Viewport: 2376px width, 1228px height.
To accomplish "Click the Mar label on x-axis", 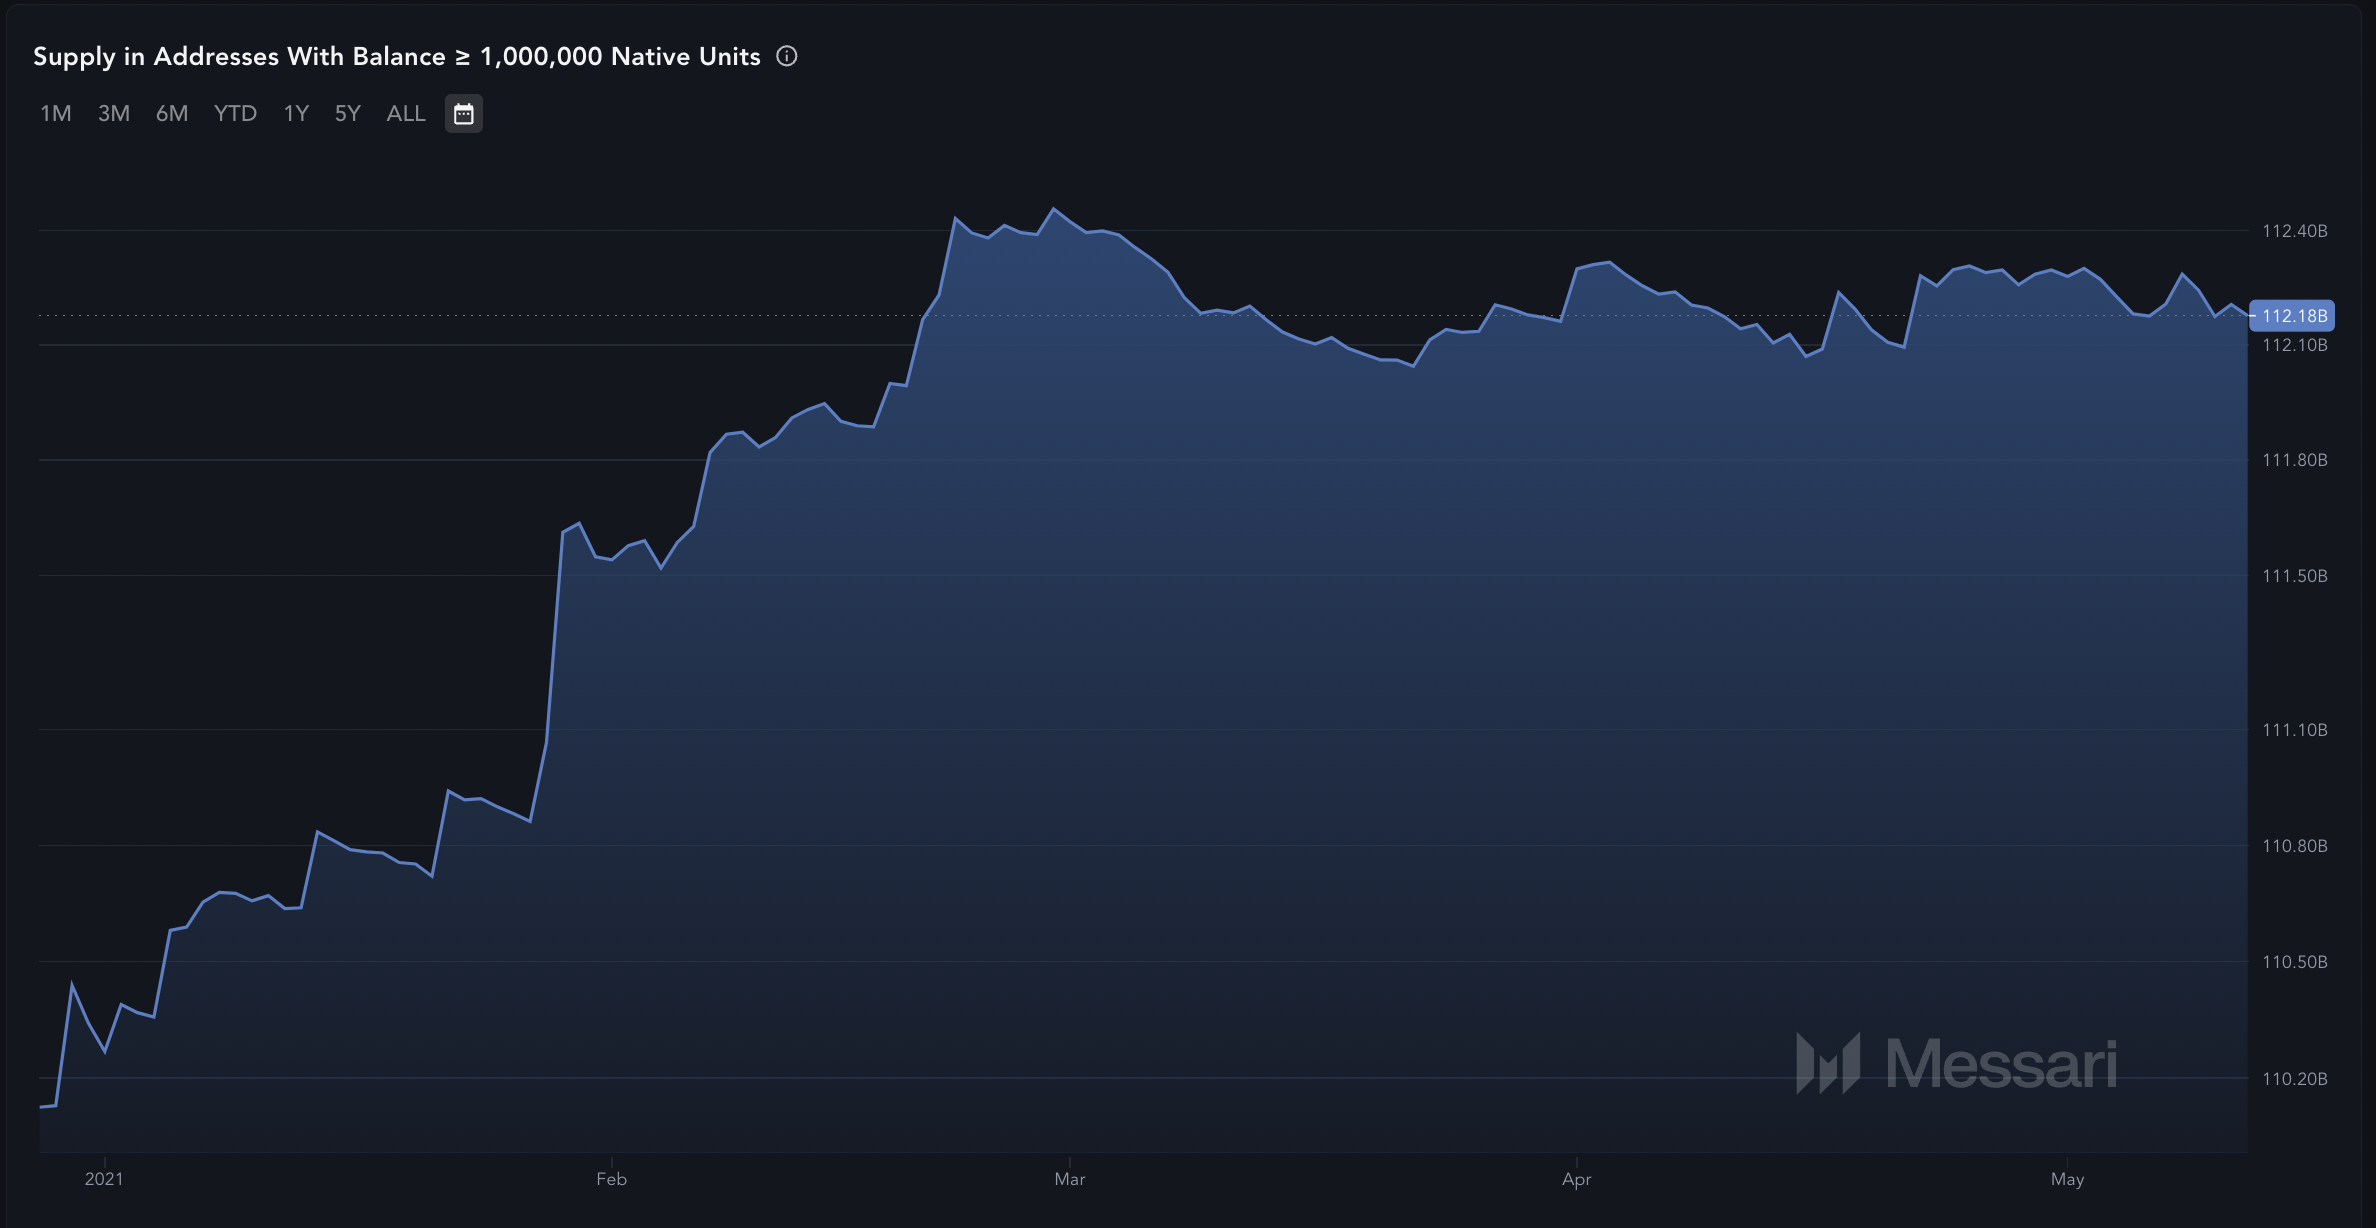I will pos(1069,1179).
